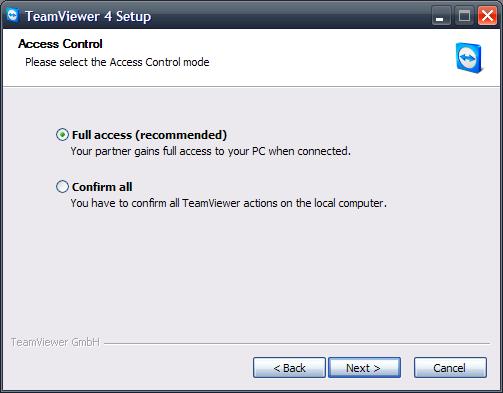The image size is (503, 393).
Task: Click the "Confirm all" label text
Action: click(x=102, y=187)
